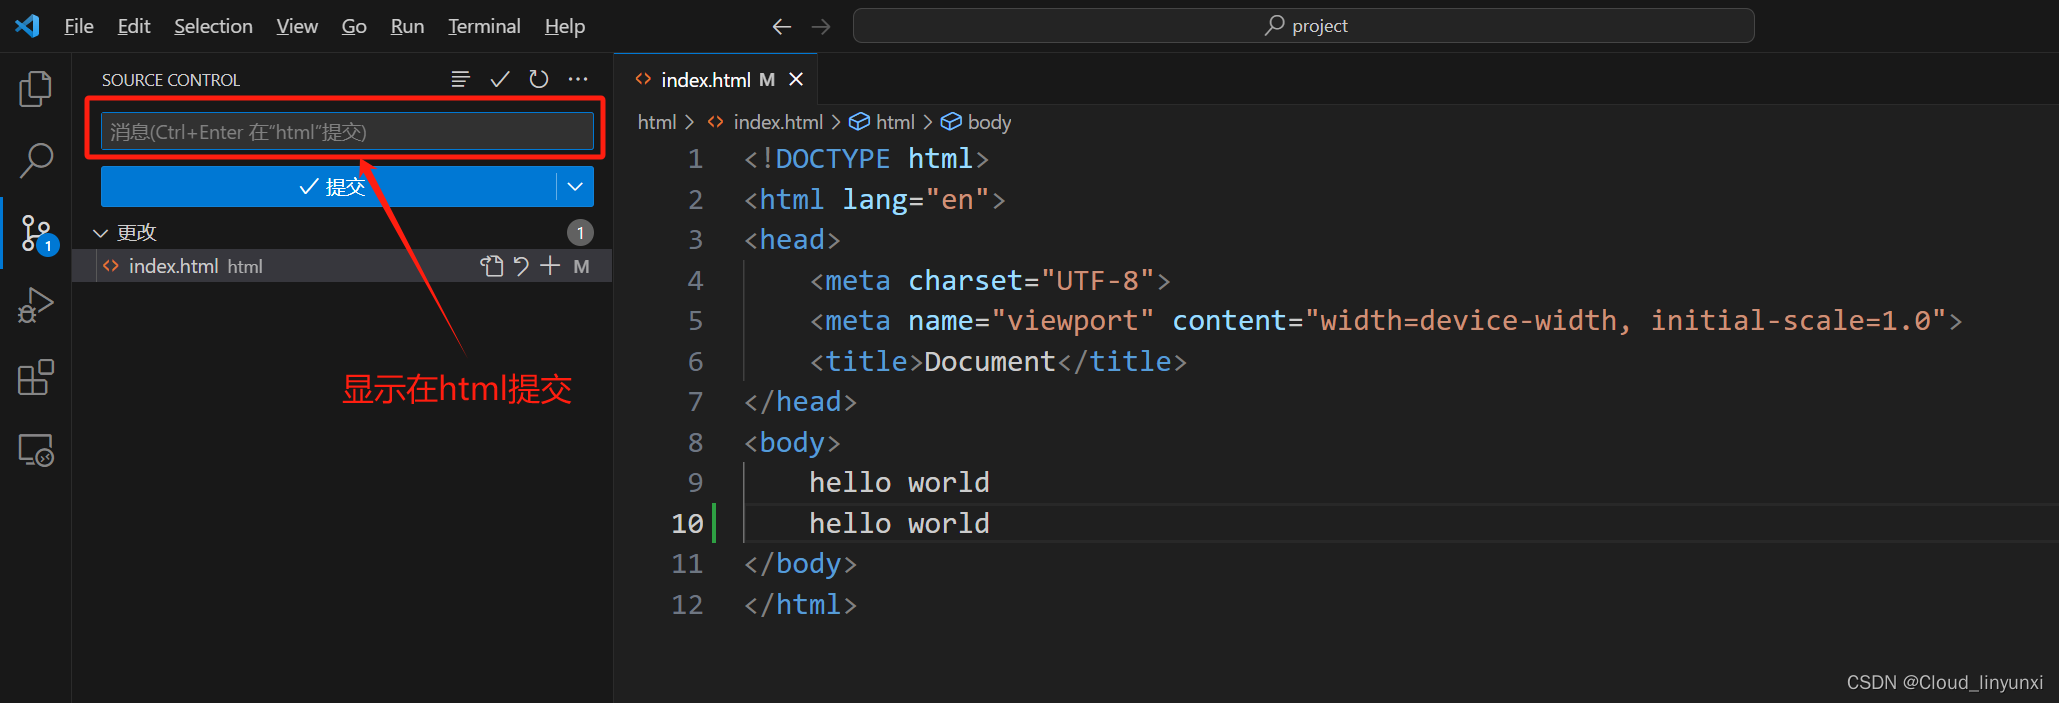Go back with navigation arrow
The width and height of the screenshot is (2059, 703).
[782, 27]
